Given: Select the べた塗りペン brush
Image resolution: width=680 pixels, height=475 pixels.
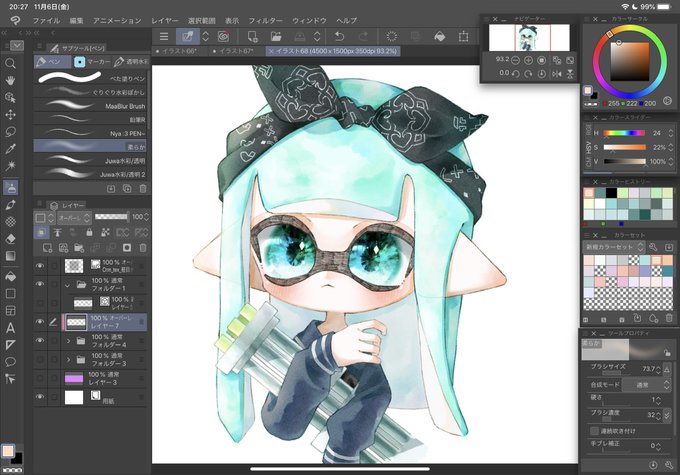Looking at the screenshot, I should [x=90, y=78].
